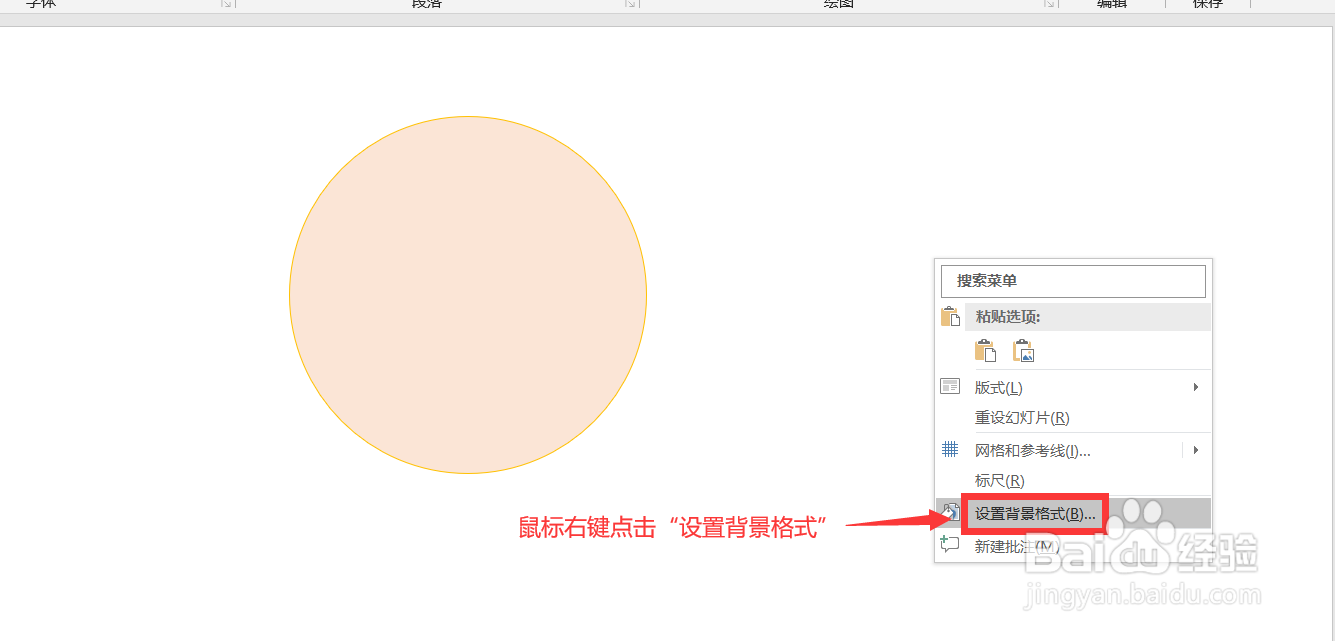The width and height of the screenshot is (1335, 641).
Task: Expand the 版式(L) submenu arrow
Action: (1196, 386)
